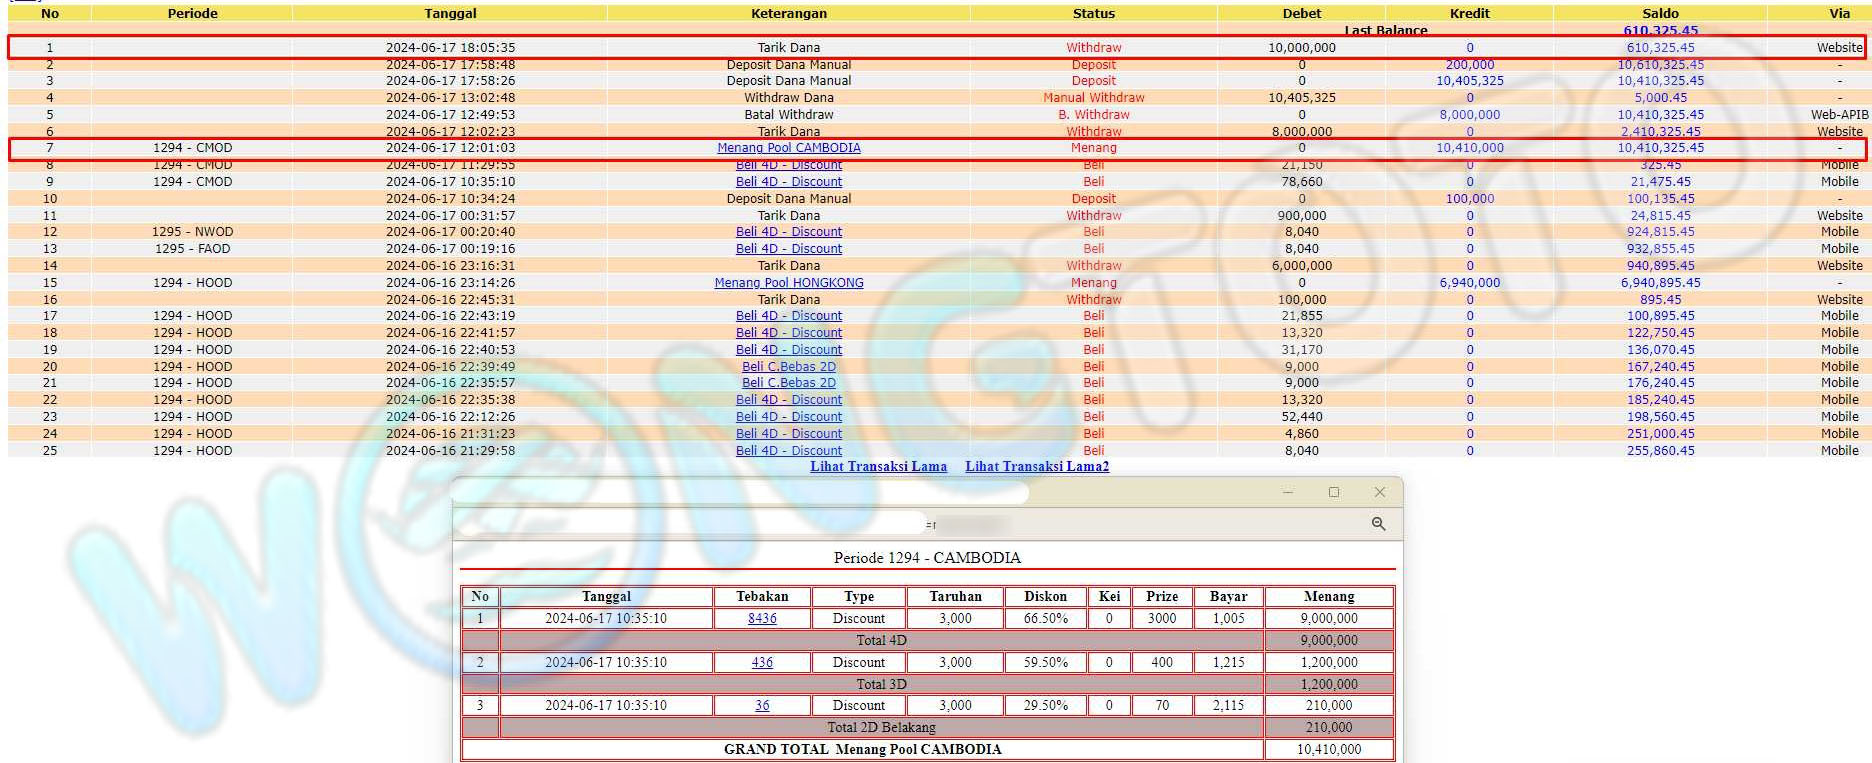Image resolution: width=1872 pixels, height=763 pixels.
Task: Click Beli C.Bebas 2D in row 20
Action: coord(788,367)
